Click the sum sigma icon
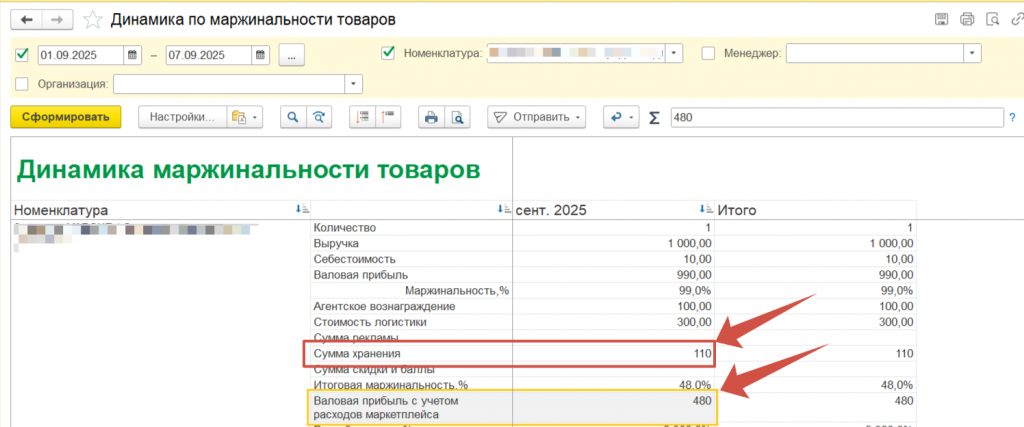The width and height of the screenshot is (1024, 427). pyautogui.click(x=655, y=117)
